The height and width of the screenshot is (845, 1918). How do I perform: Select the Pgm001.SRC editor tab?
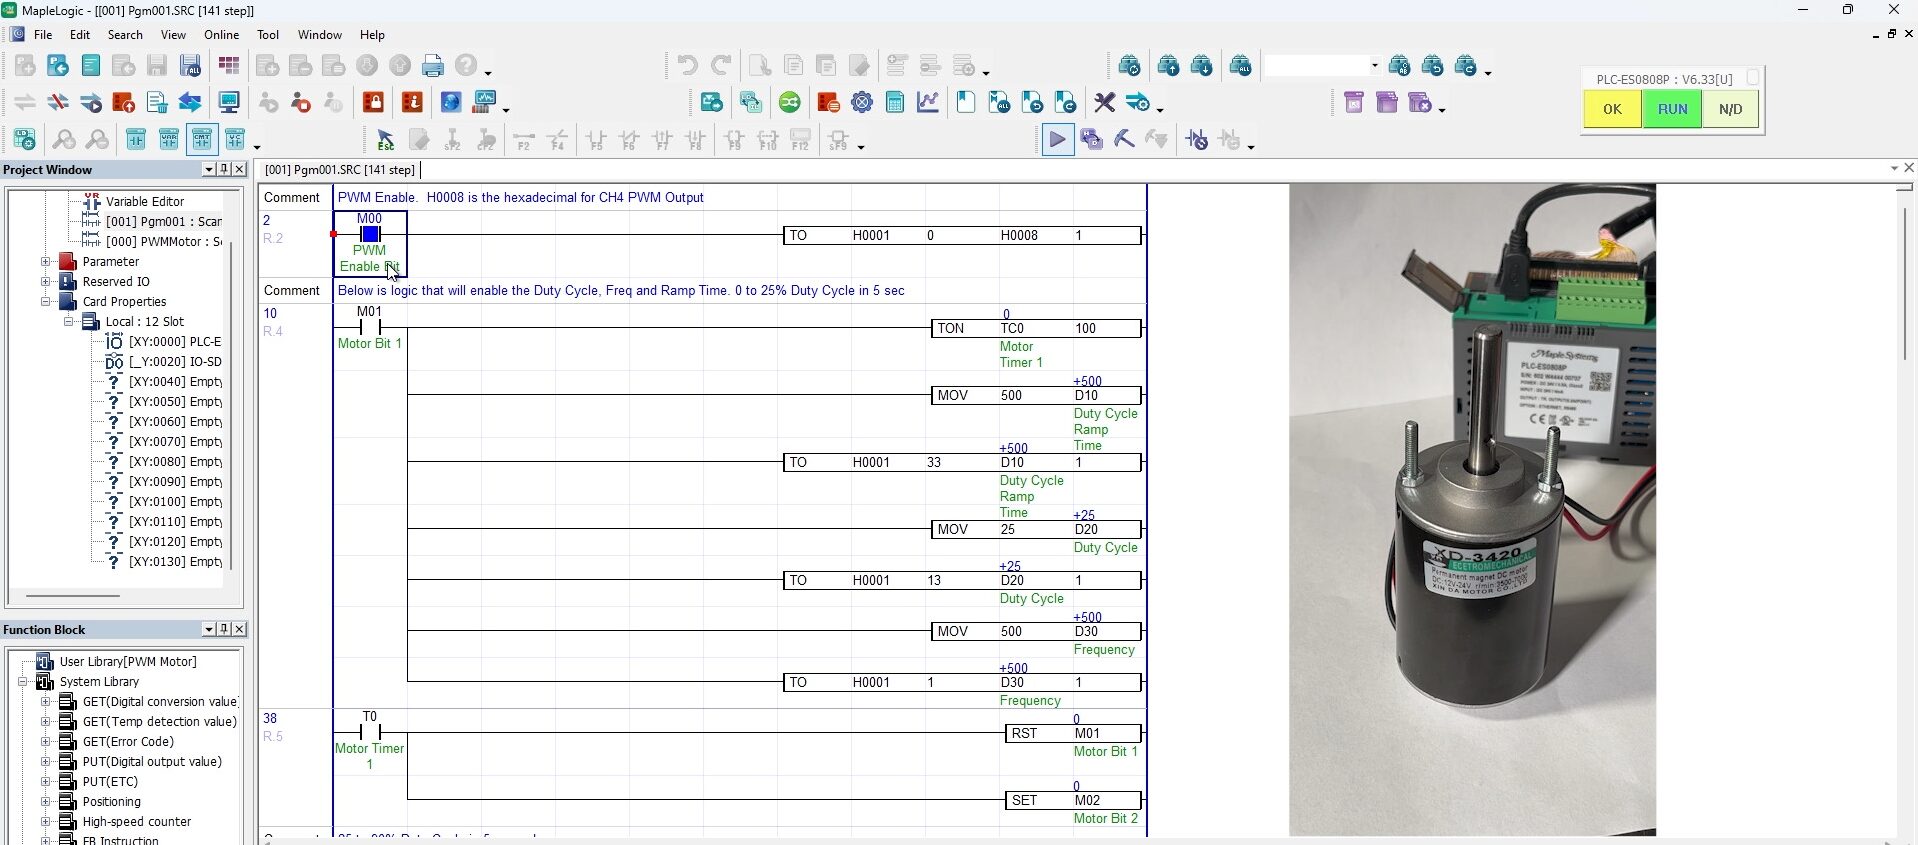pyautogui.click(x=339, y=170)
